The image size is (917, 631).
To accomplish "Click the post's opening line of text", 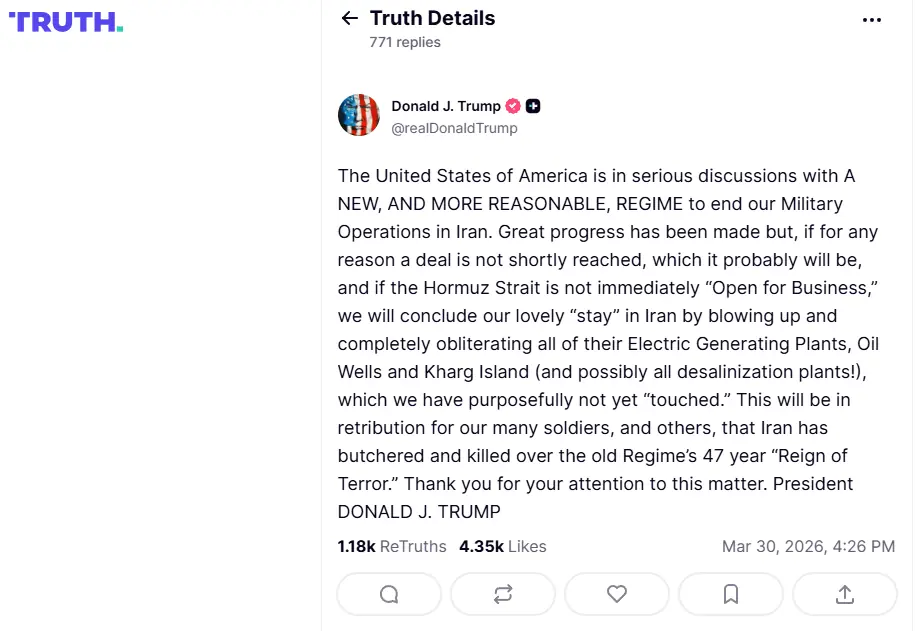I will [x=596, y=176].
